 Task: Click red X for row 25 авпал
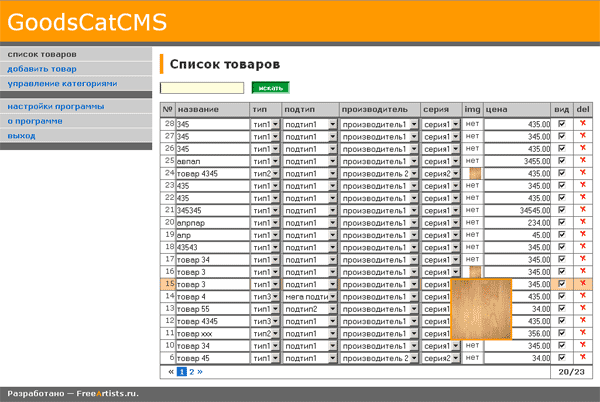point(583,160)
